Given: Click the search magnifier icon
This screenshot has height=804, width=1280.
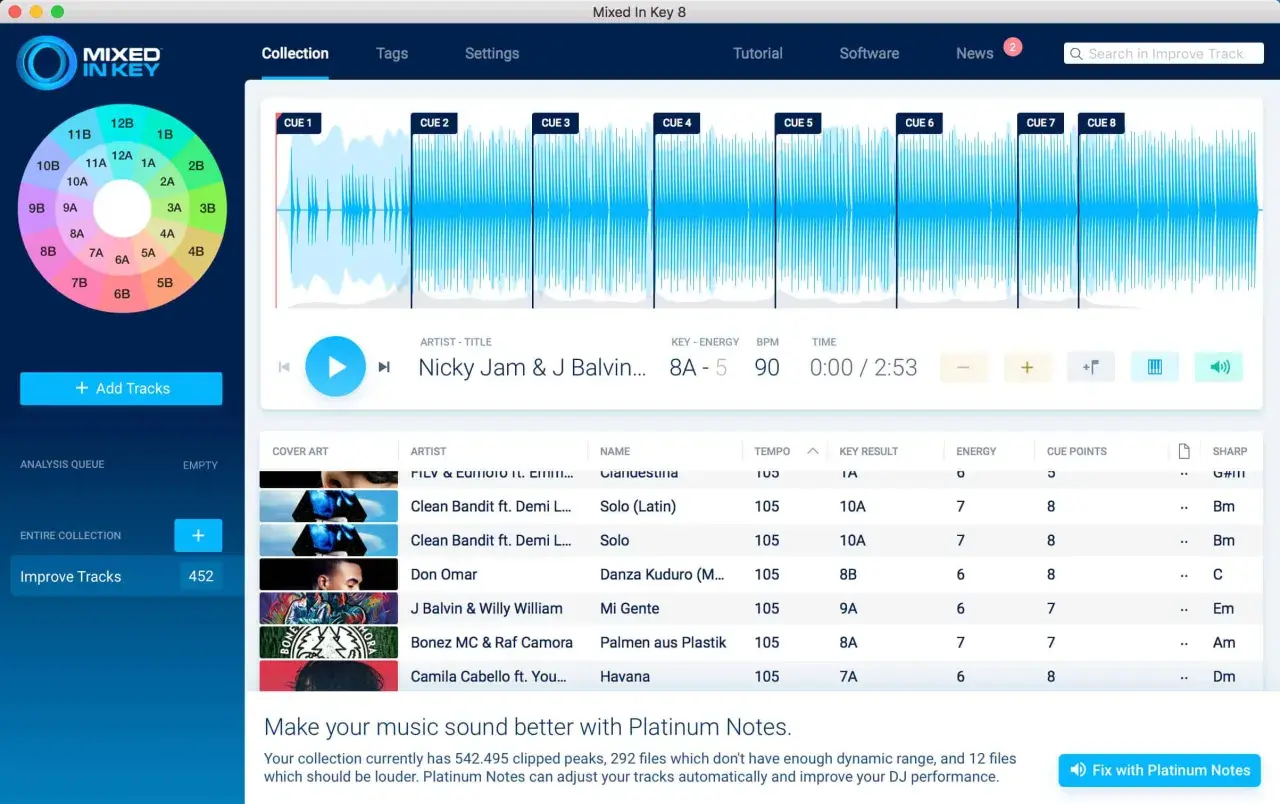Looking at the screenshot, I should [1076, 54].
